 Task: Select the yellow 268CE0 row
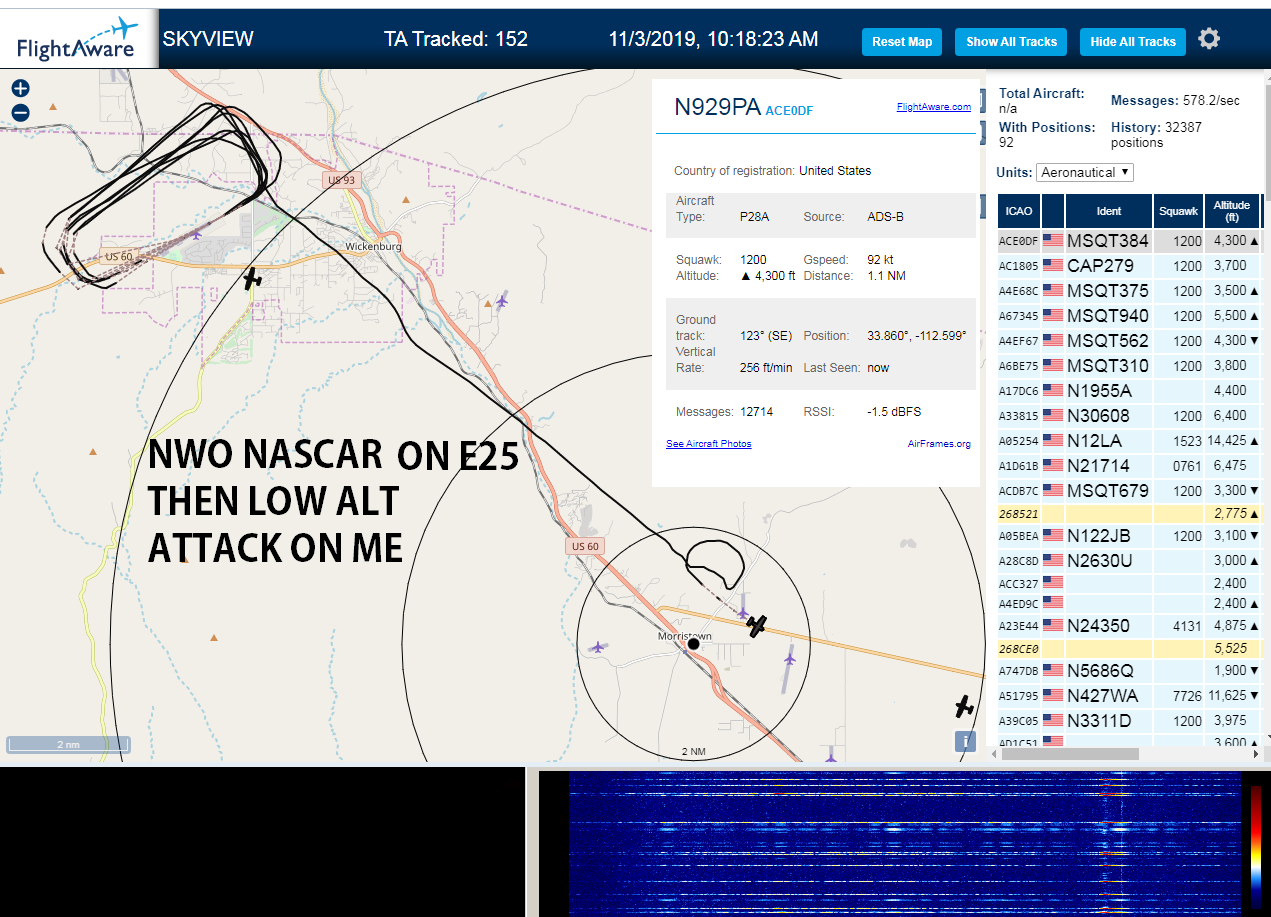(1130, 648)
